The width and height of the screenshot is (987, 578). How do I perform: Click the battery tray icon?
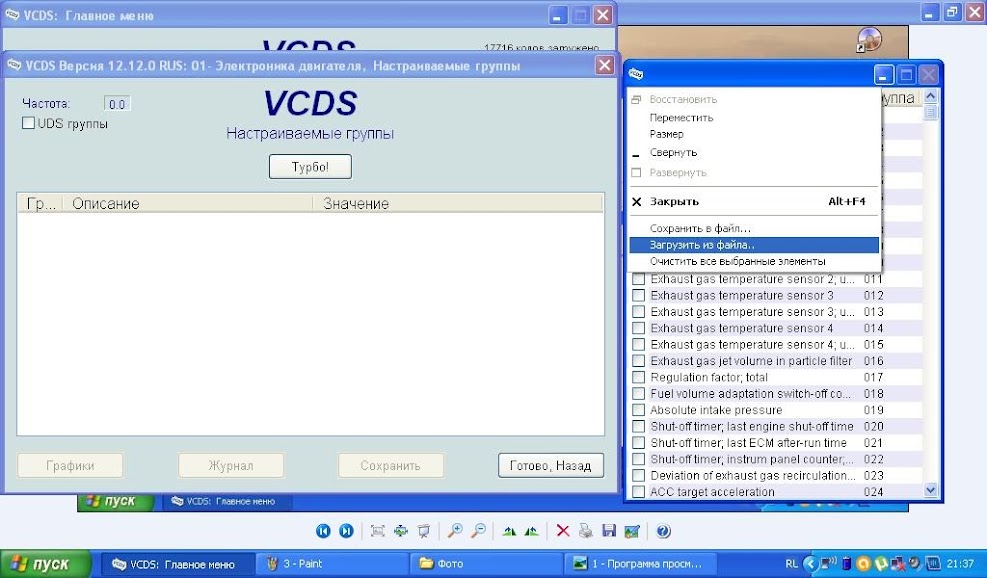tap(847, 564)
